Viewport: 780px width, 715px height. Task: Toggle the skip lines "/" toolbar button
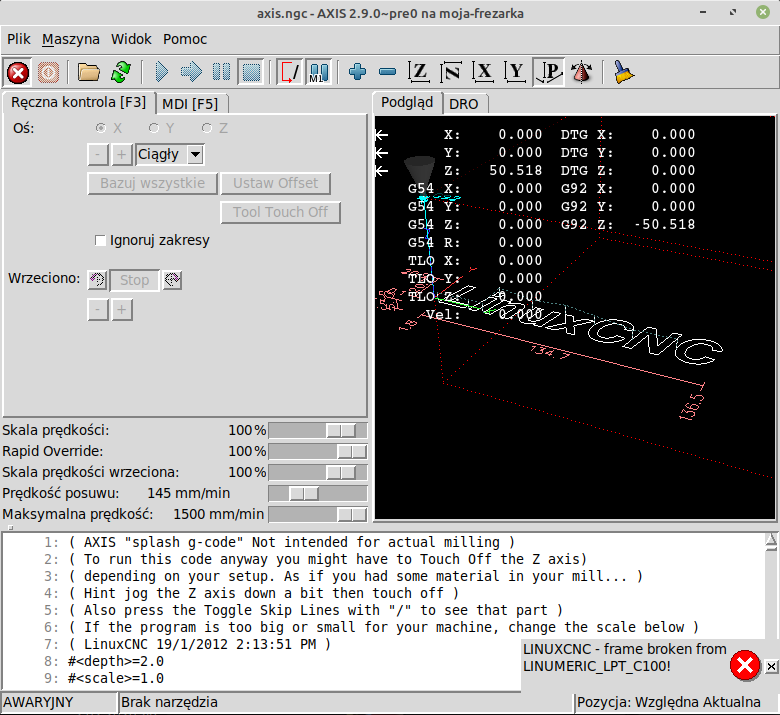pyautogui.click(x=289, y=72)
